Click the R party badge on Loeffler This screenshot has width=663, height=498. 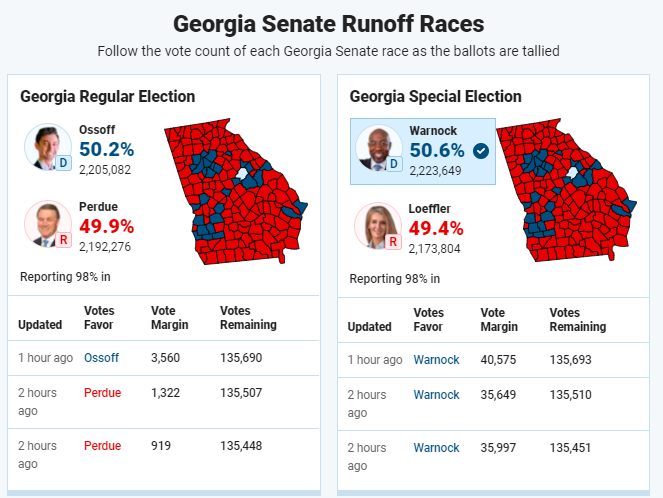coord(393,241)
